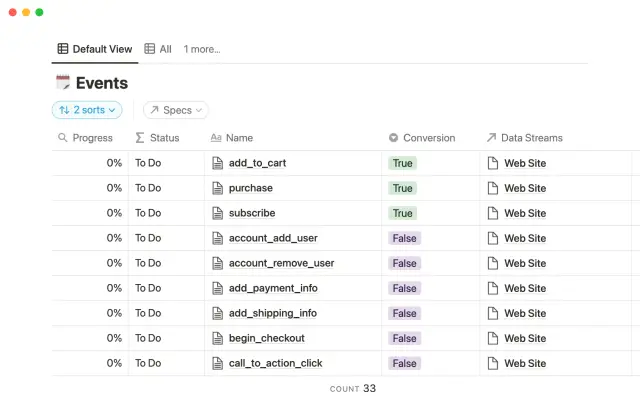The height and width of the screenshot is (400, 640).
Task: Open the call_to_action_click event page
Action: 276,363
